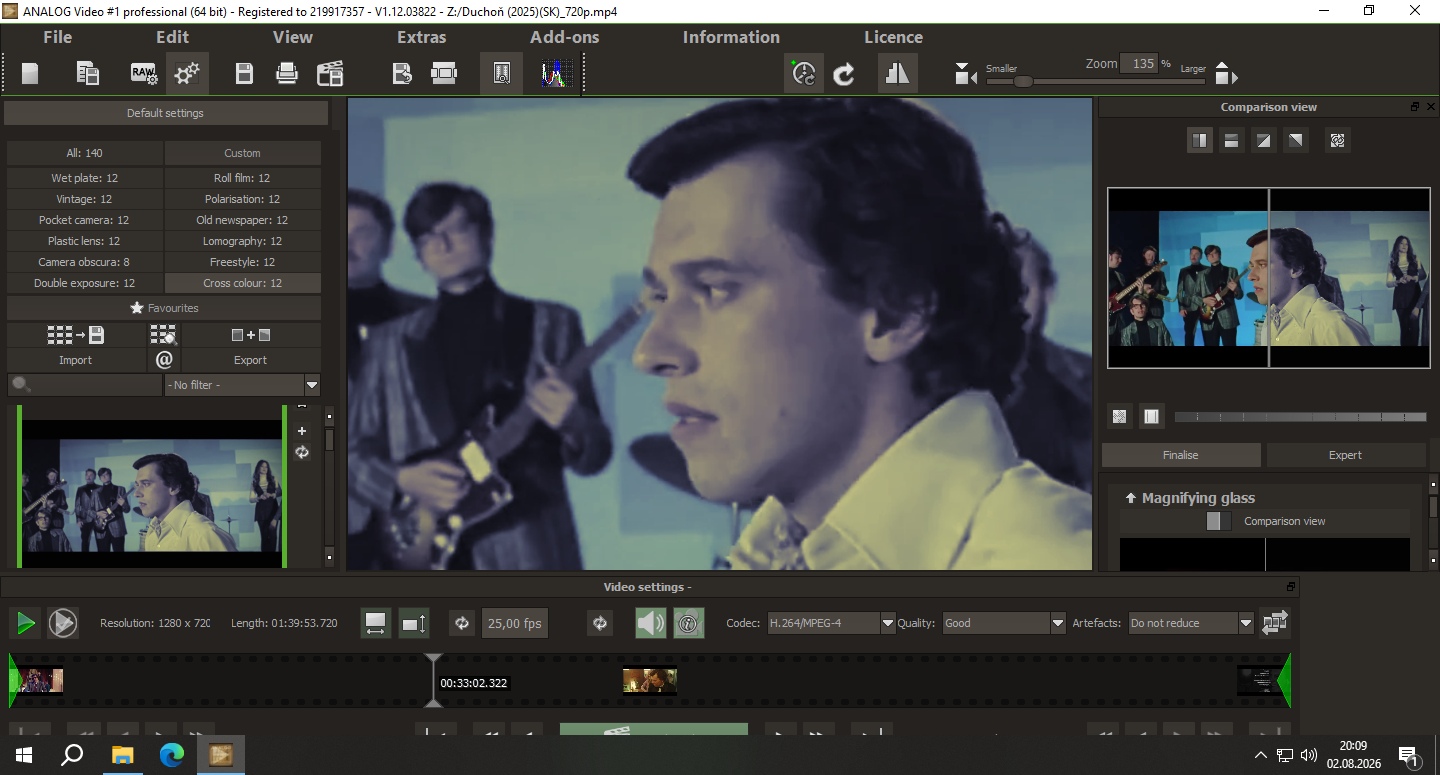1440x775 pixels.
Task: Click the redo curved arrow icon
Action: coord(844,74)
